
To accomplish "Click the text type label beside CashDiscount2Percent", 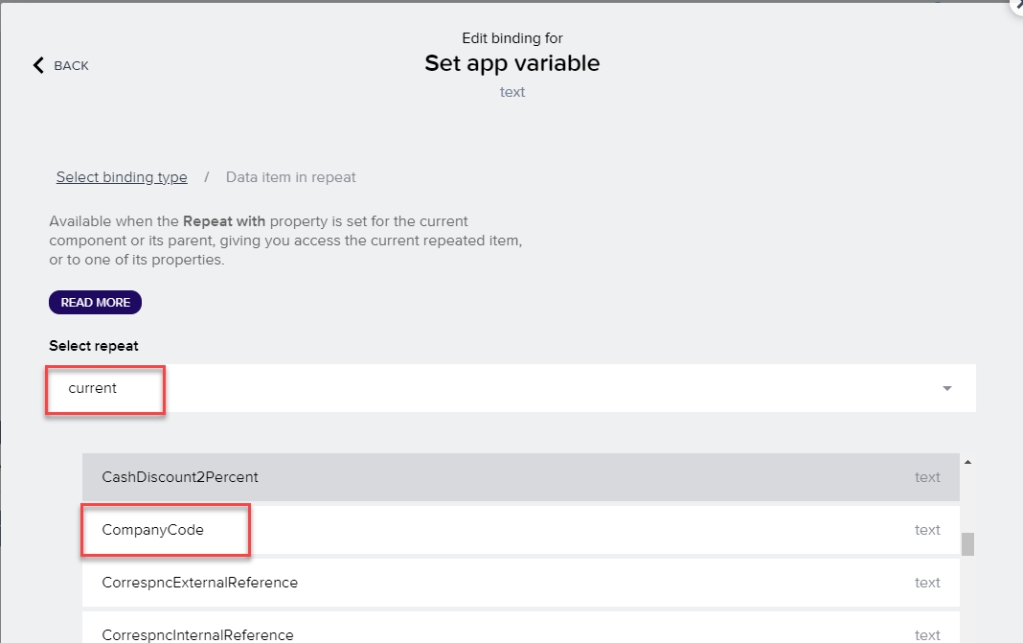I will pos(927,477).
